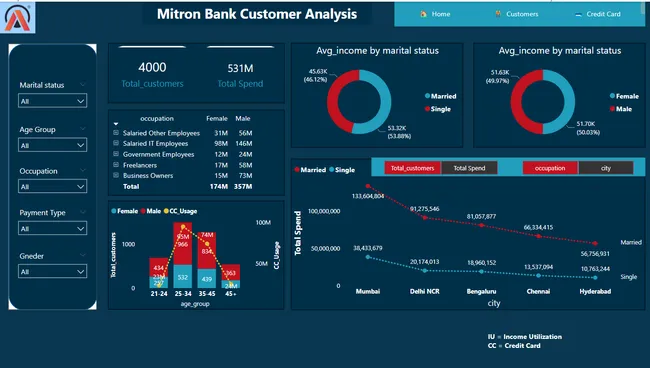Click Married legend in first donut chart
The width and height of the screenshot is (650, 368).
(x=440, y=96)
